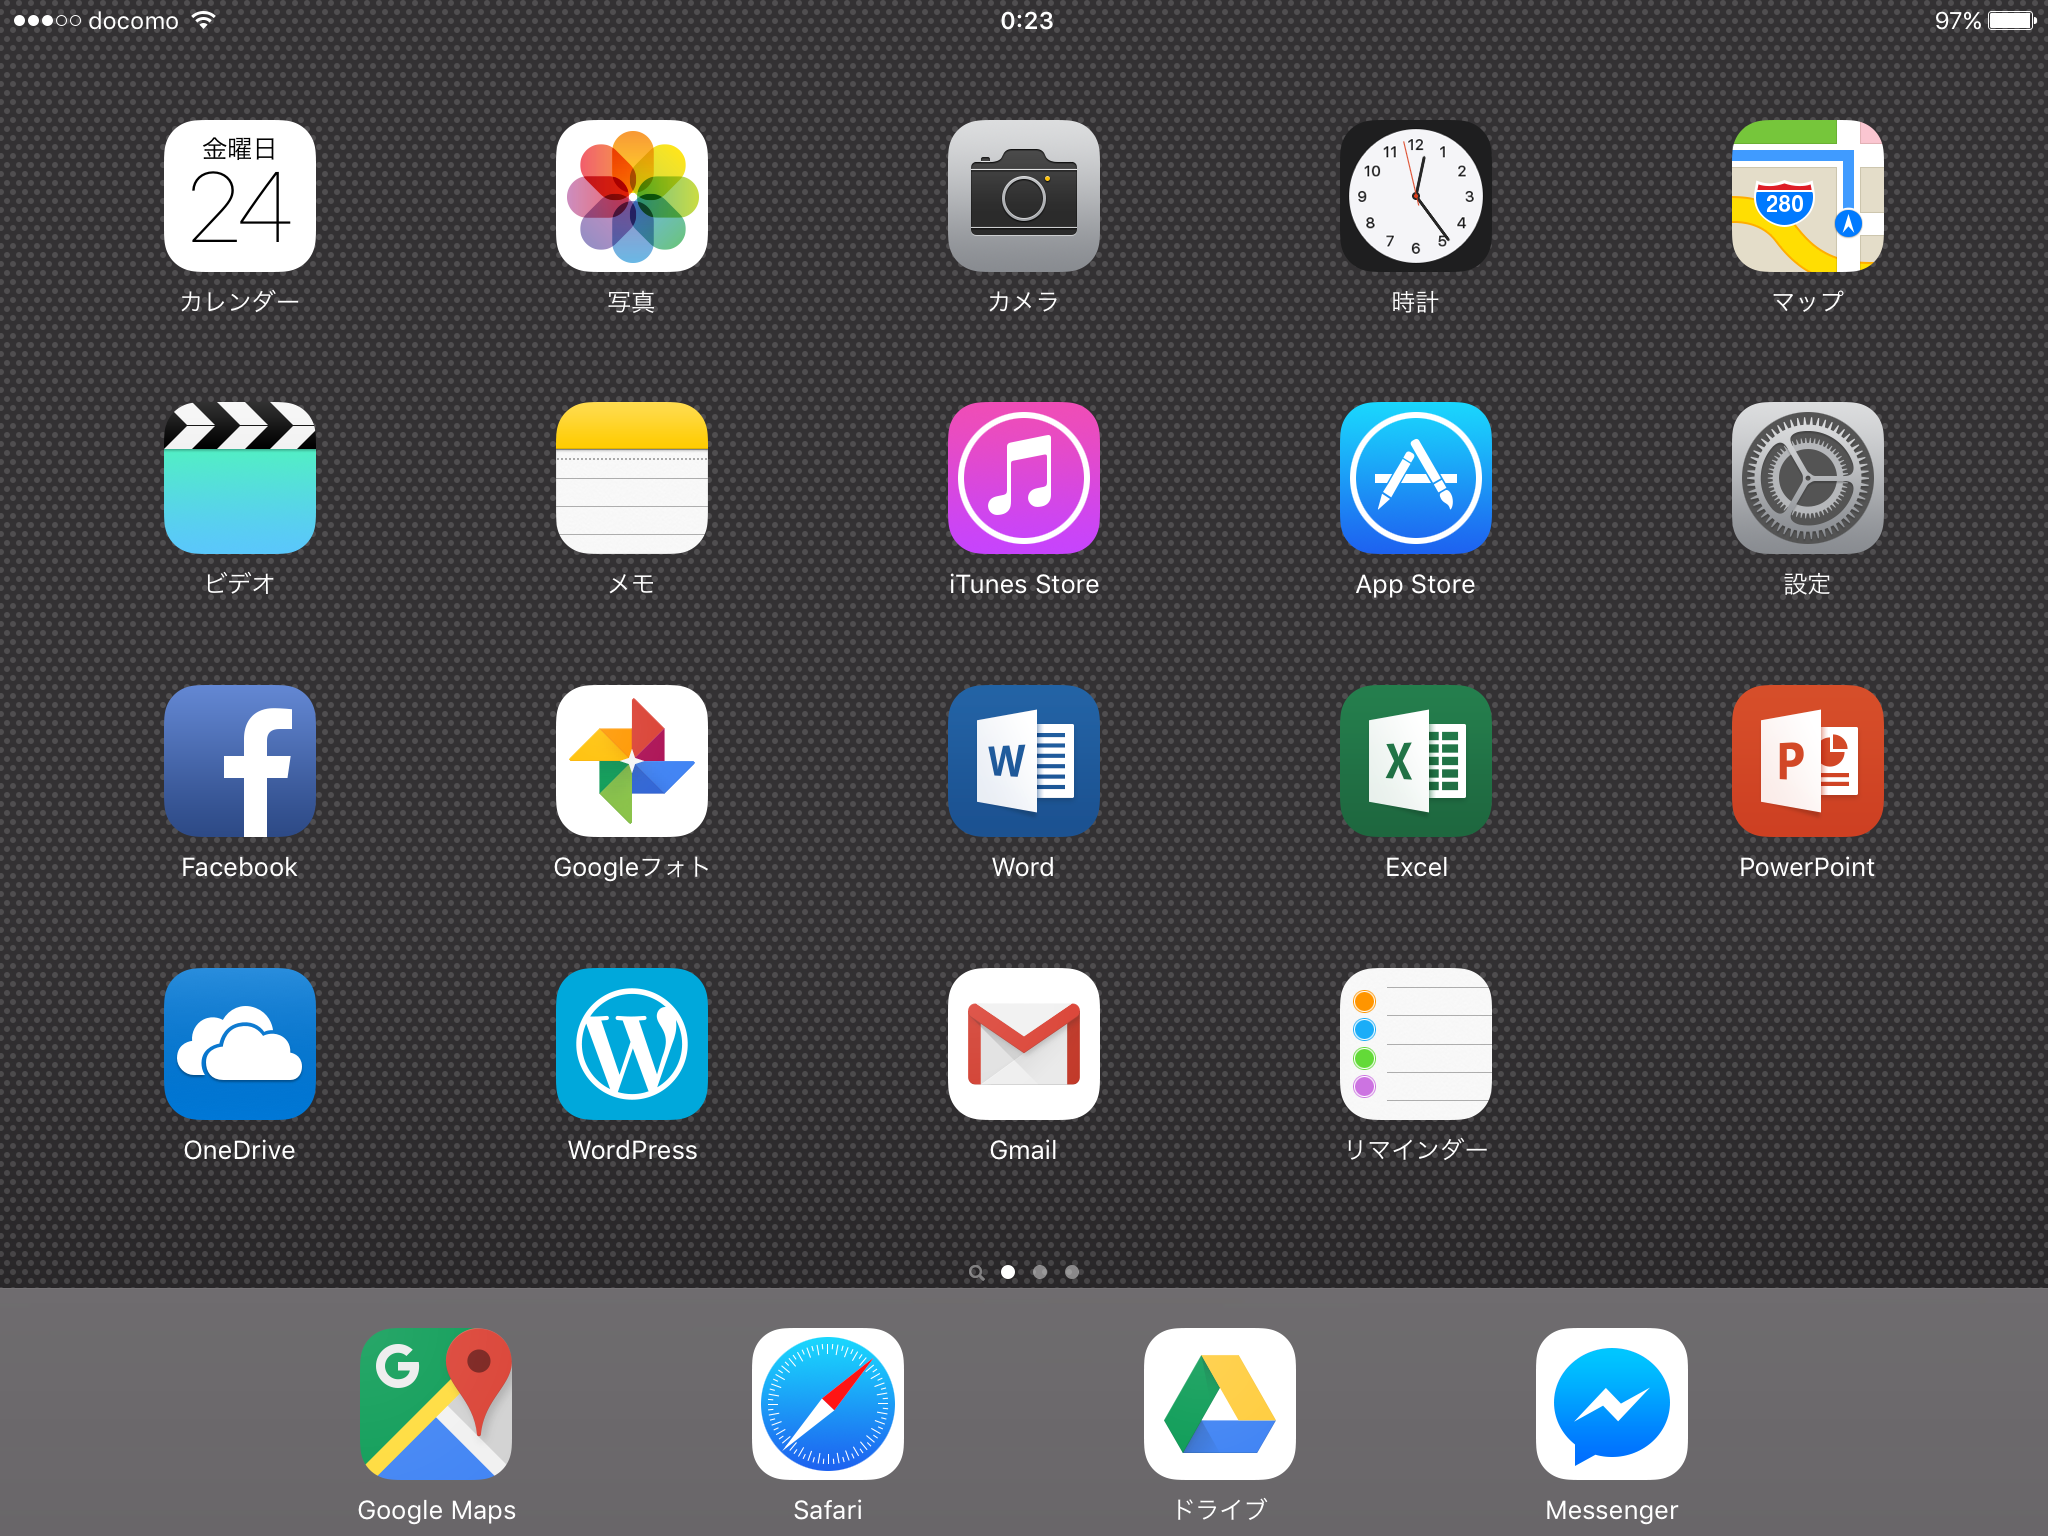Launch iTunes Store
The height and width of the screenshot is (1536, 2048).
point(1024,478)
